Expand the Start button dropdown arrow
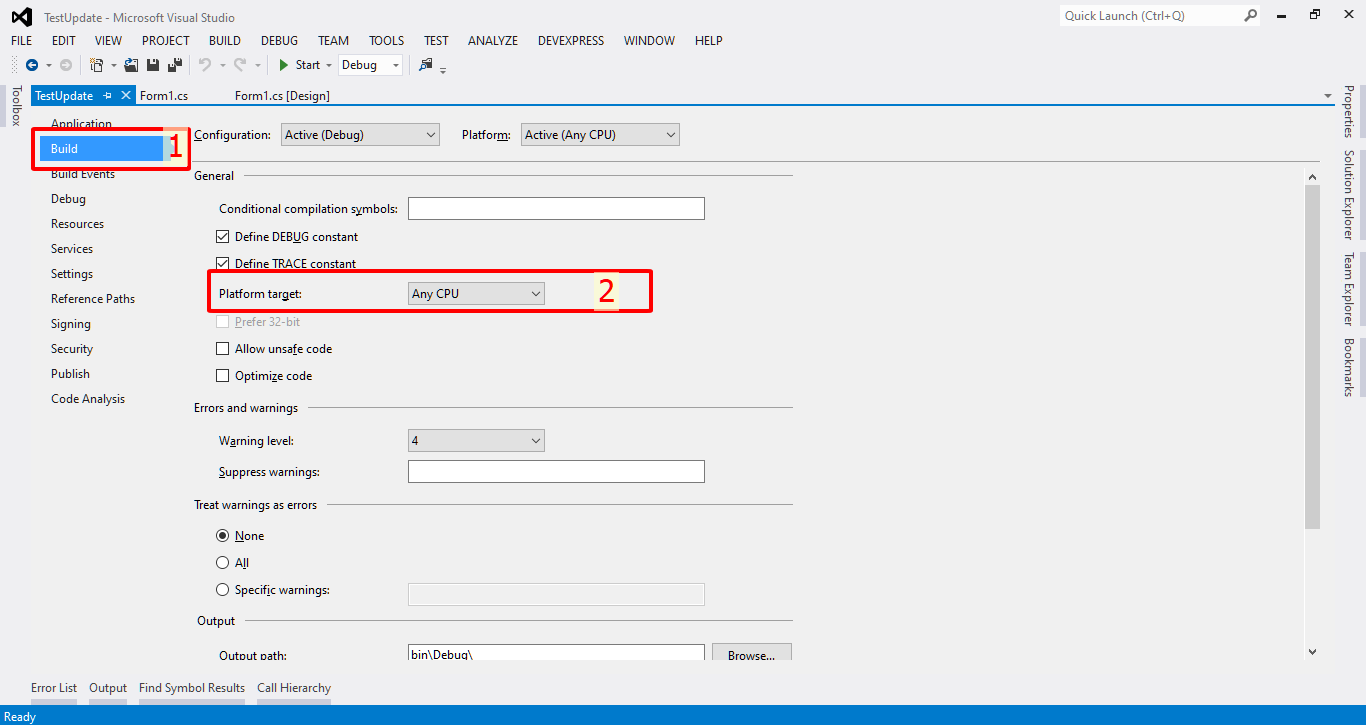The image size is (1366, 725). coord(329,66)
